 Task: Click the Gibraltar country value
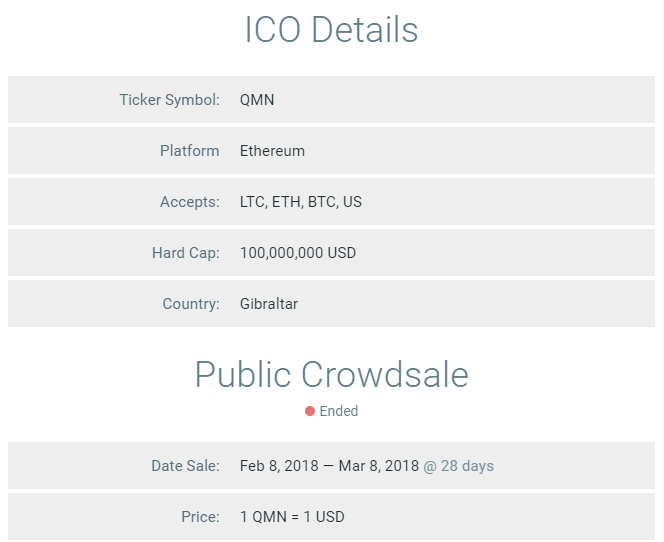tap(269, 304)
